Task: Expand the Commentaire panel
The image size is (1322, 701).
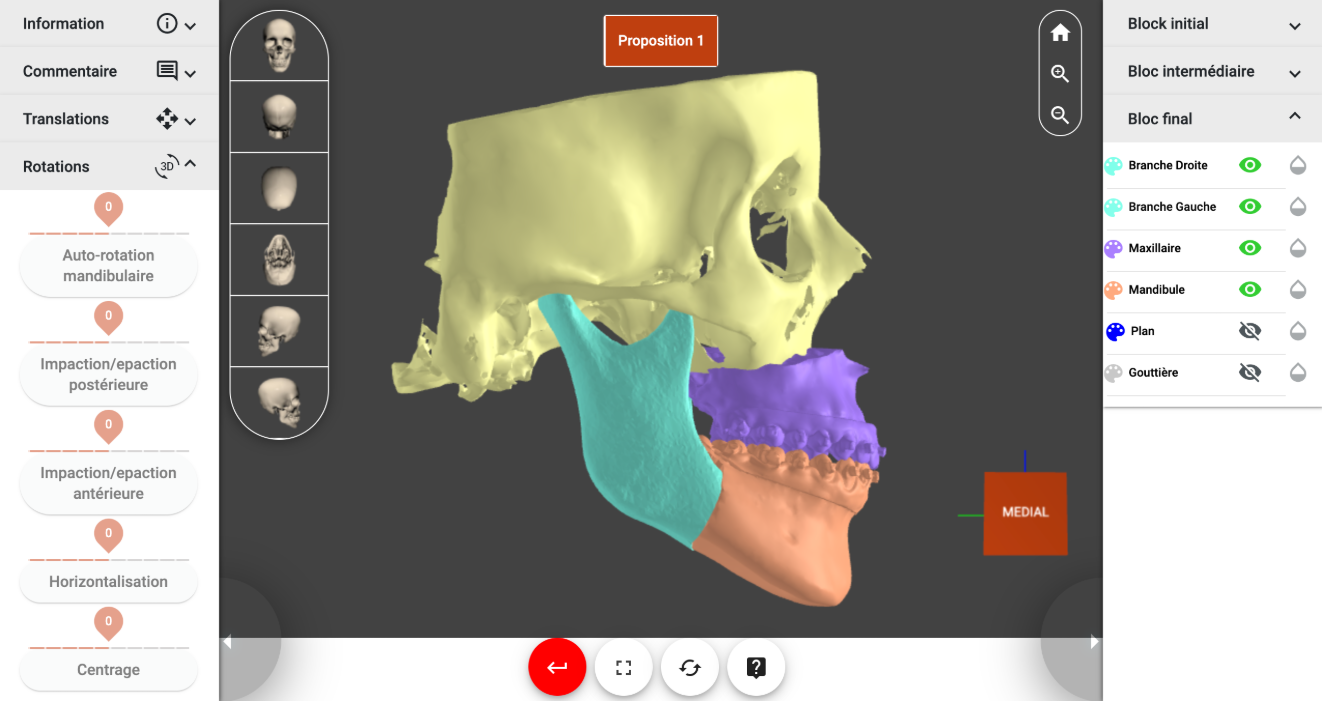Action: click(x=109, y=71)
